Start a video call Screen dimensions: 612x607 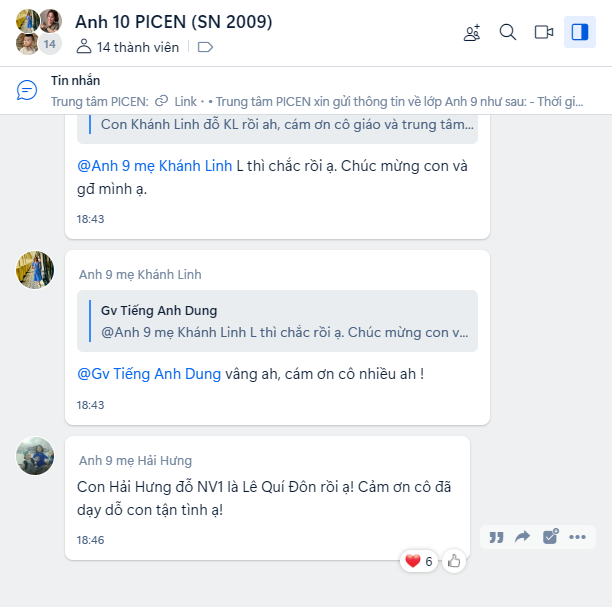[544, 32]
